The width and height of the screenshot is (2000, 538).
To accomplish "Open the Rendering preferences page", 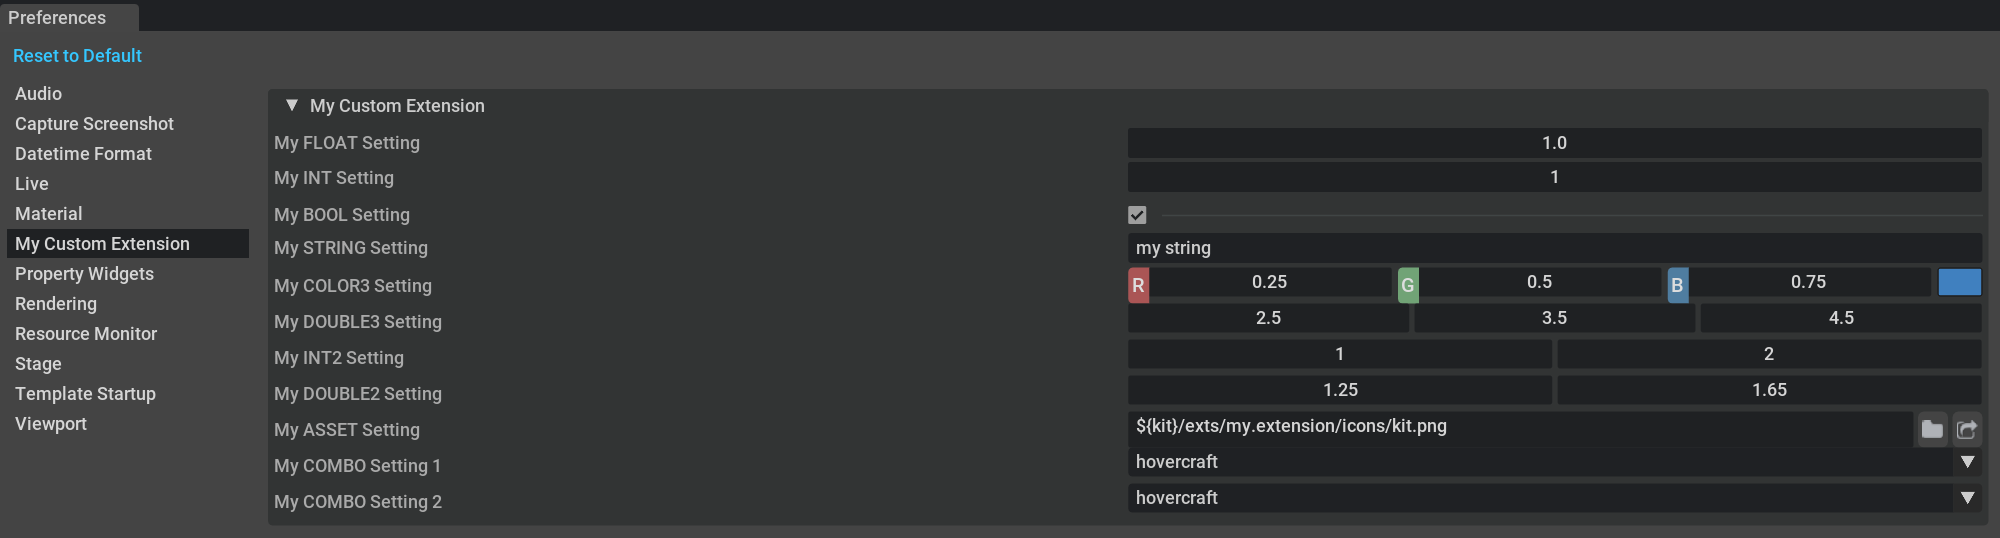I will [56, 304].
